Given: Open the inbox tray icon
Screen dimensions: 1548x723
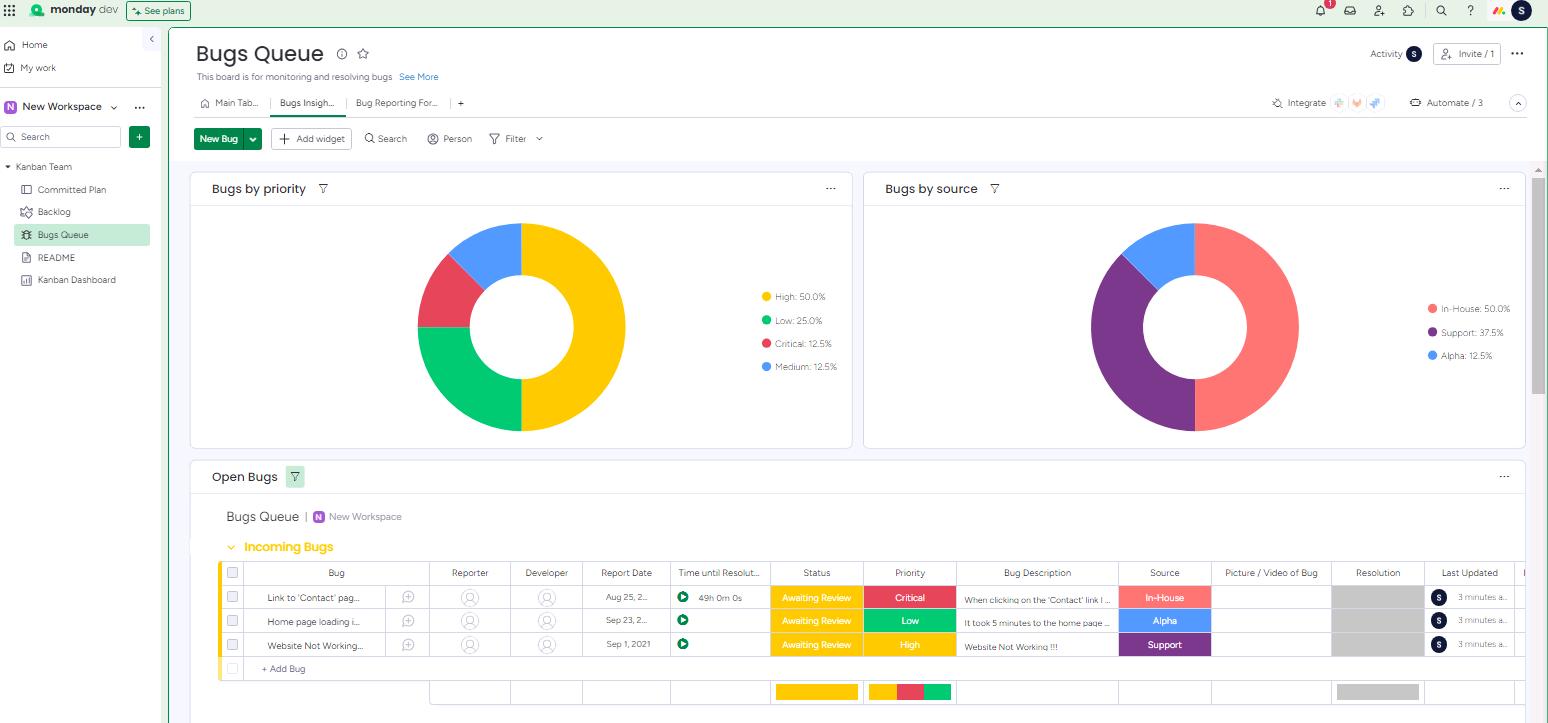Looking at the screenshot, I should point(1349,11).
